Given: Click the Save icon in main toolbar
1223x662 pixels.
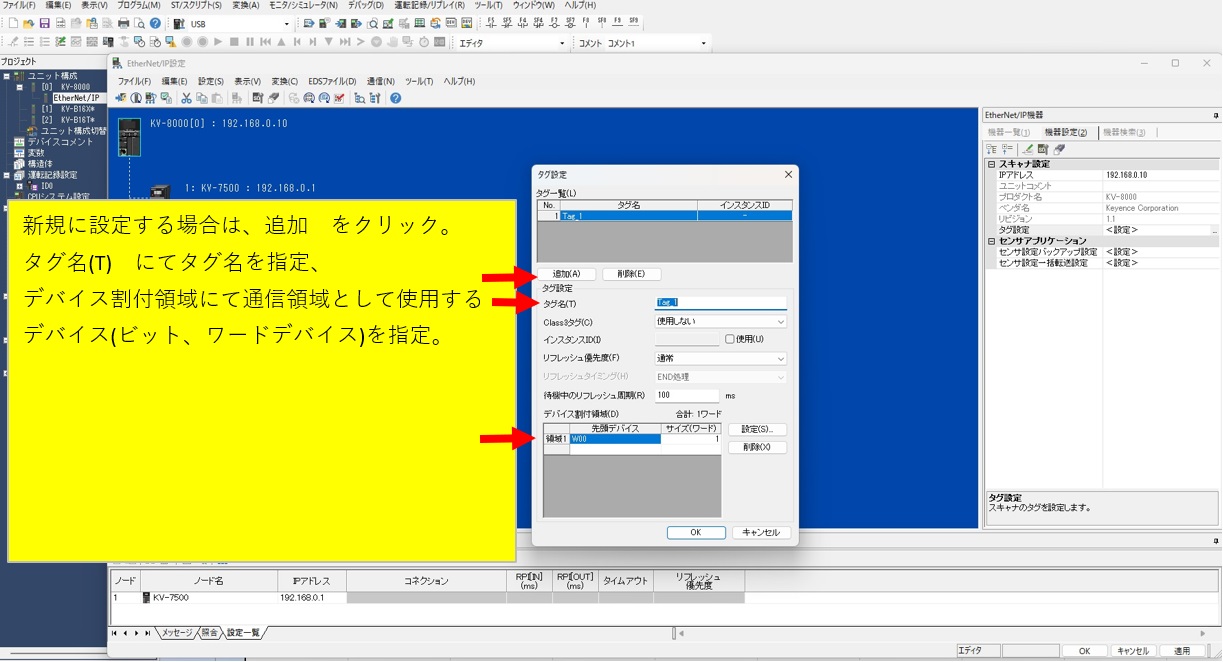Looking at the screenshot, I should (45, 23).
